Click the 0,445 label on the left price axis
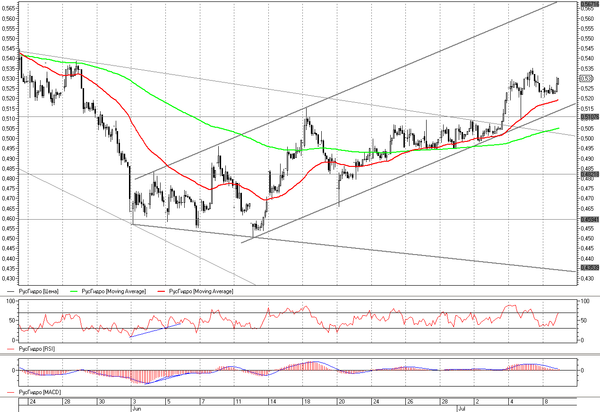The image size is (600, 412). (8, 249)
